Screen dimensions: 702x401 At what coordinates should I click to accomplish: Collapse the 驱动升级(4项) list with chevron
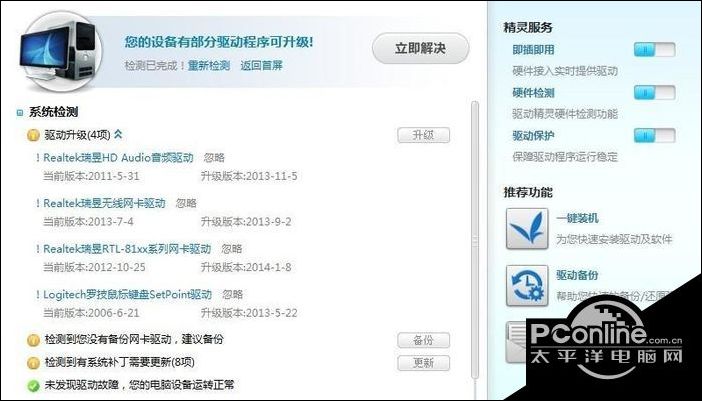pyautogui.click(x=118, y=133)
